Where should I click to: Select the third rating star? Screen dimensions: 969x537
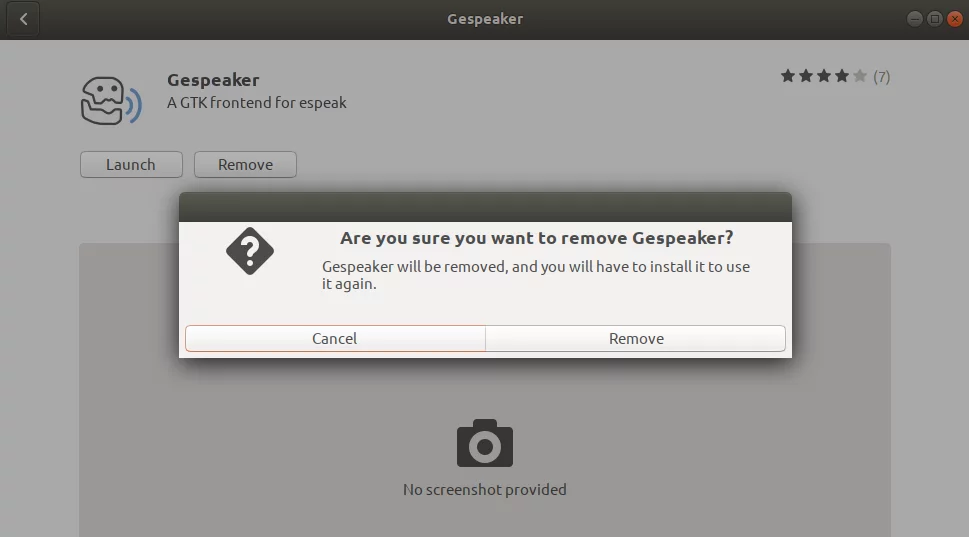pos(824,76)
